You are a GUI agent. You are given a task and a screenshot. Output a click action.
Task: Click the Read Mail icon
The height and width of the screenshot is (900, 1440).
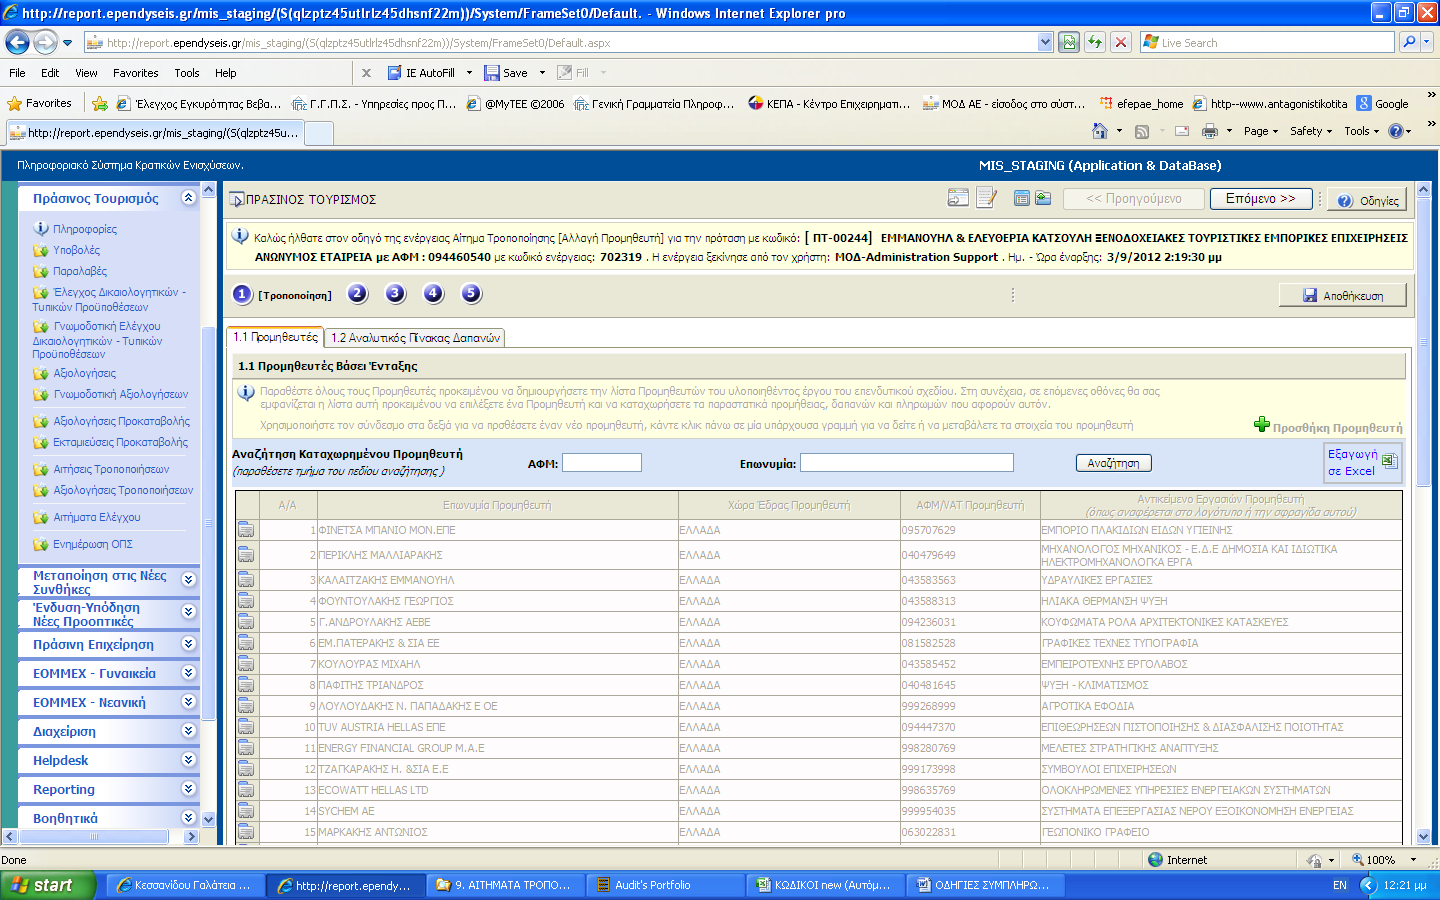click(1182, 131)
